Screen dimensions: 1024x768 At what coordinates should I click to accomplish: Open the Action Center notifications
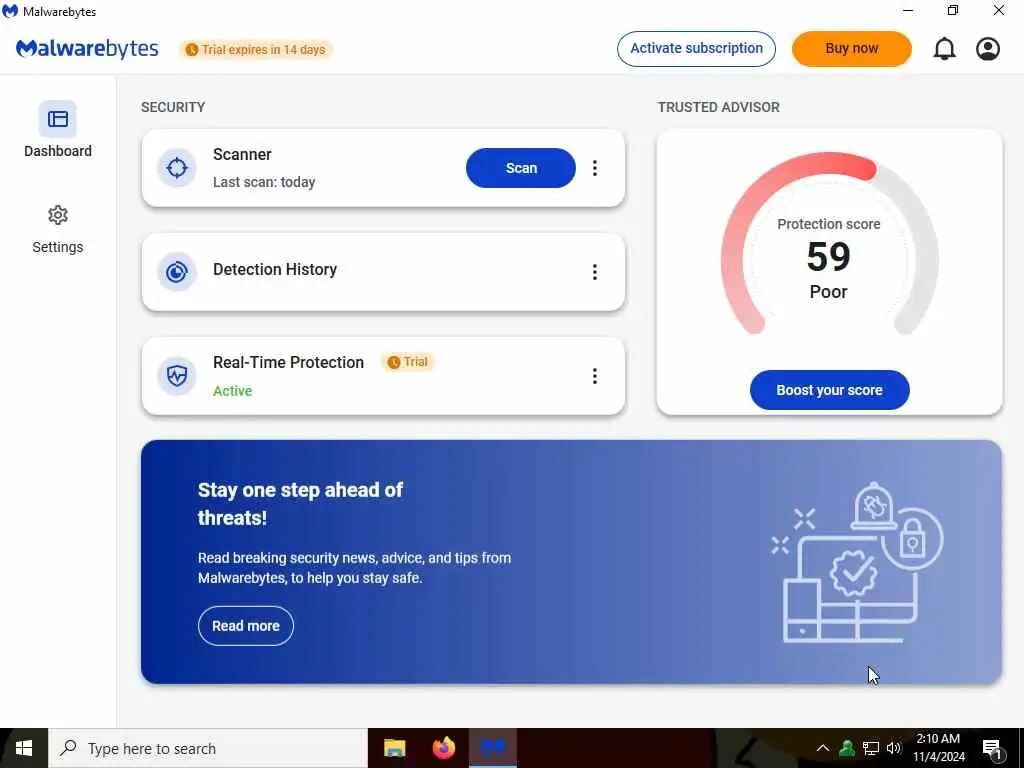[992, 749]
